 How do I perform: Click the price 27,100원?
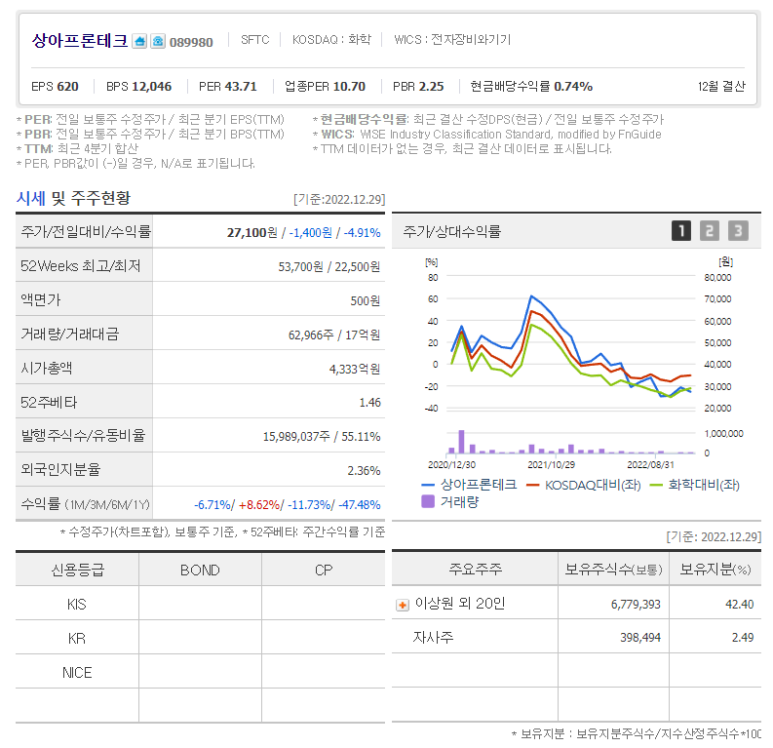(x=252, y=233)
